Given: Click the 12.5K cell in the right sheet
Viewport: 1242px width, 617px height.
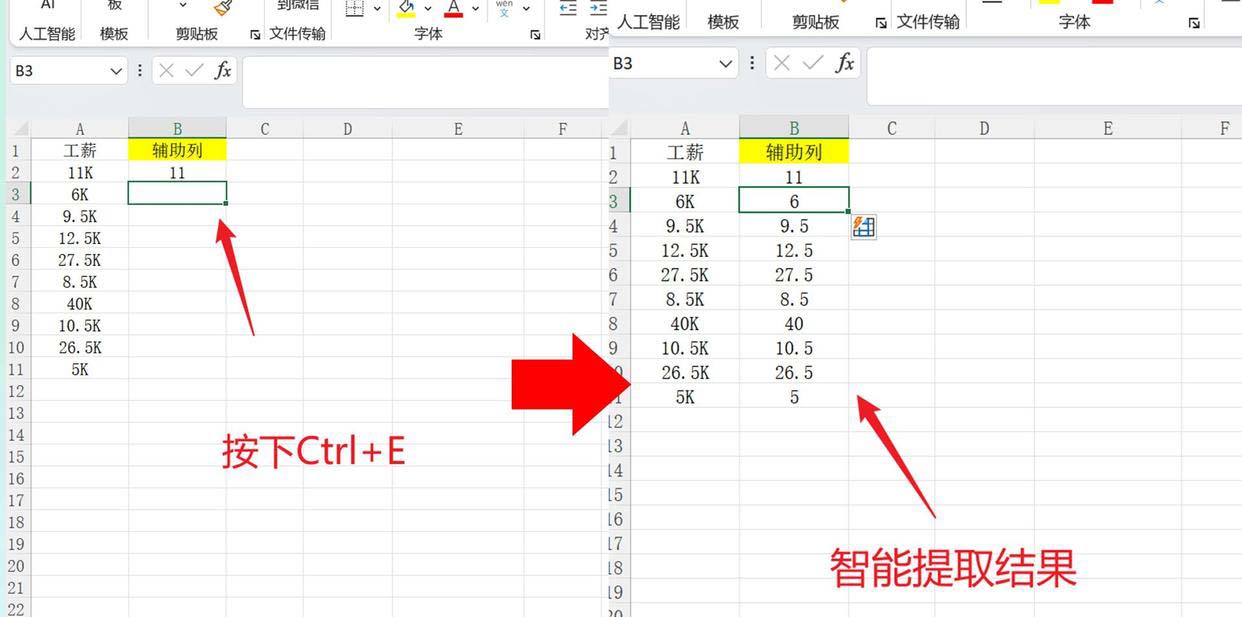Looking at the screenshot, I should point(685,250).
